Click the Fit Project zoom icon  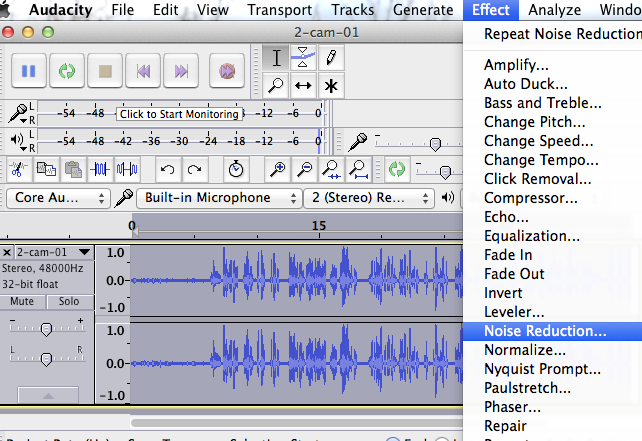359,169
